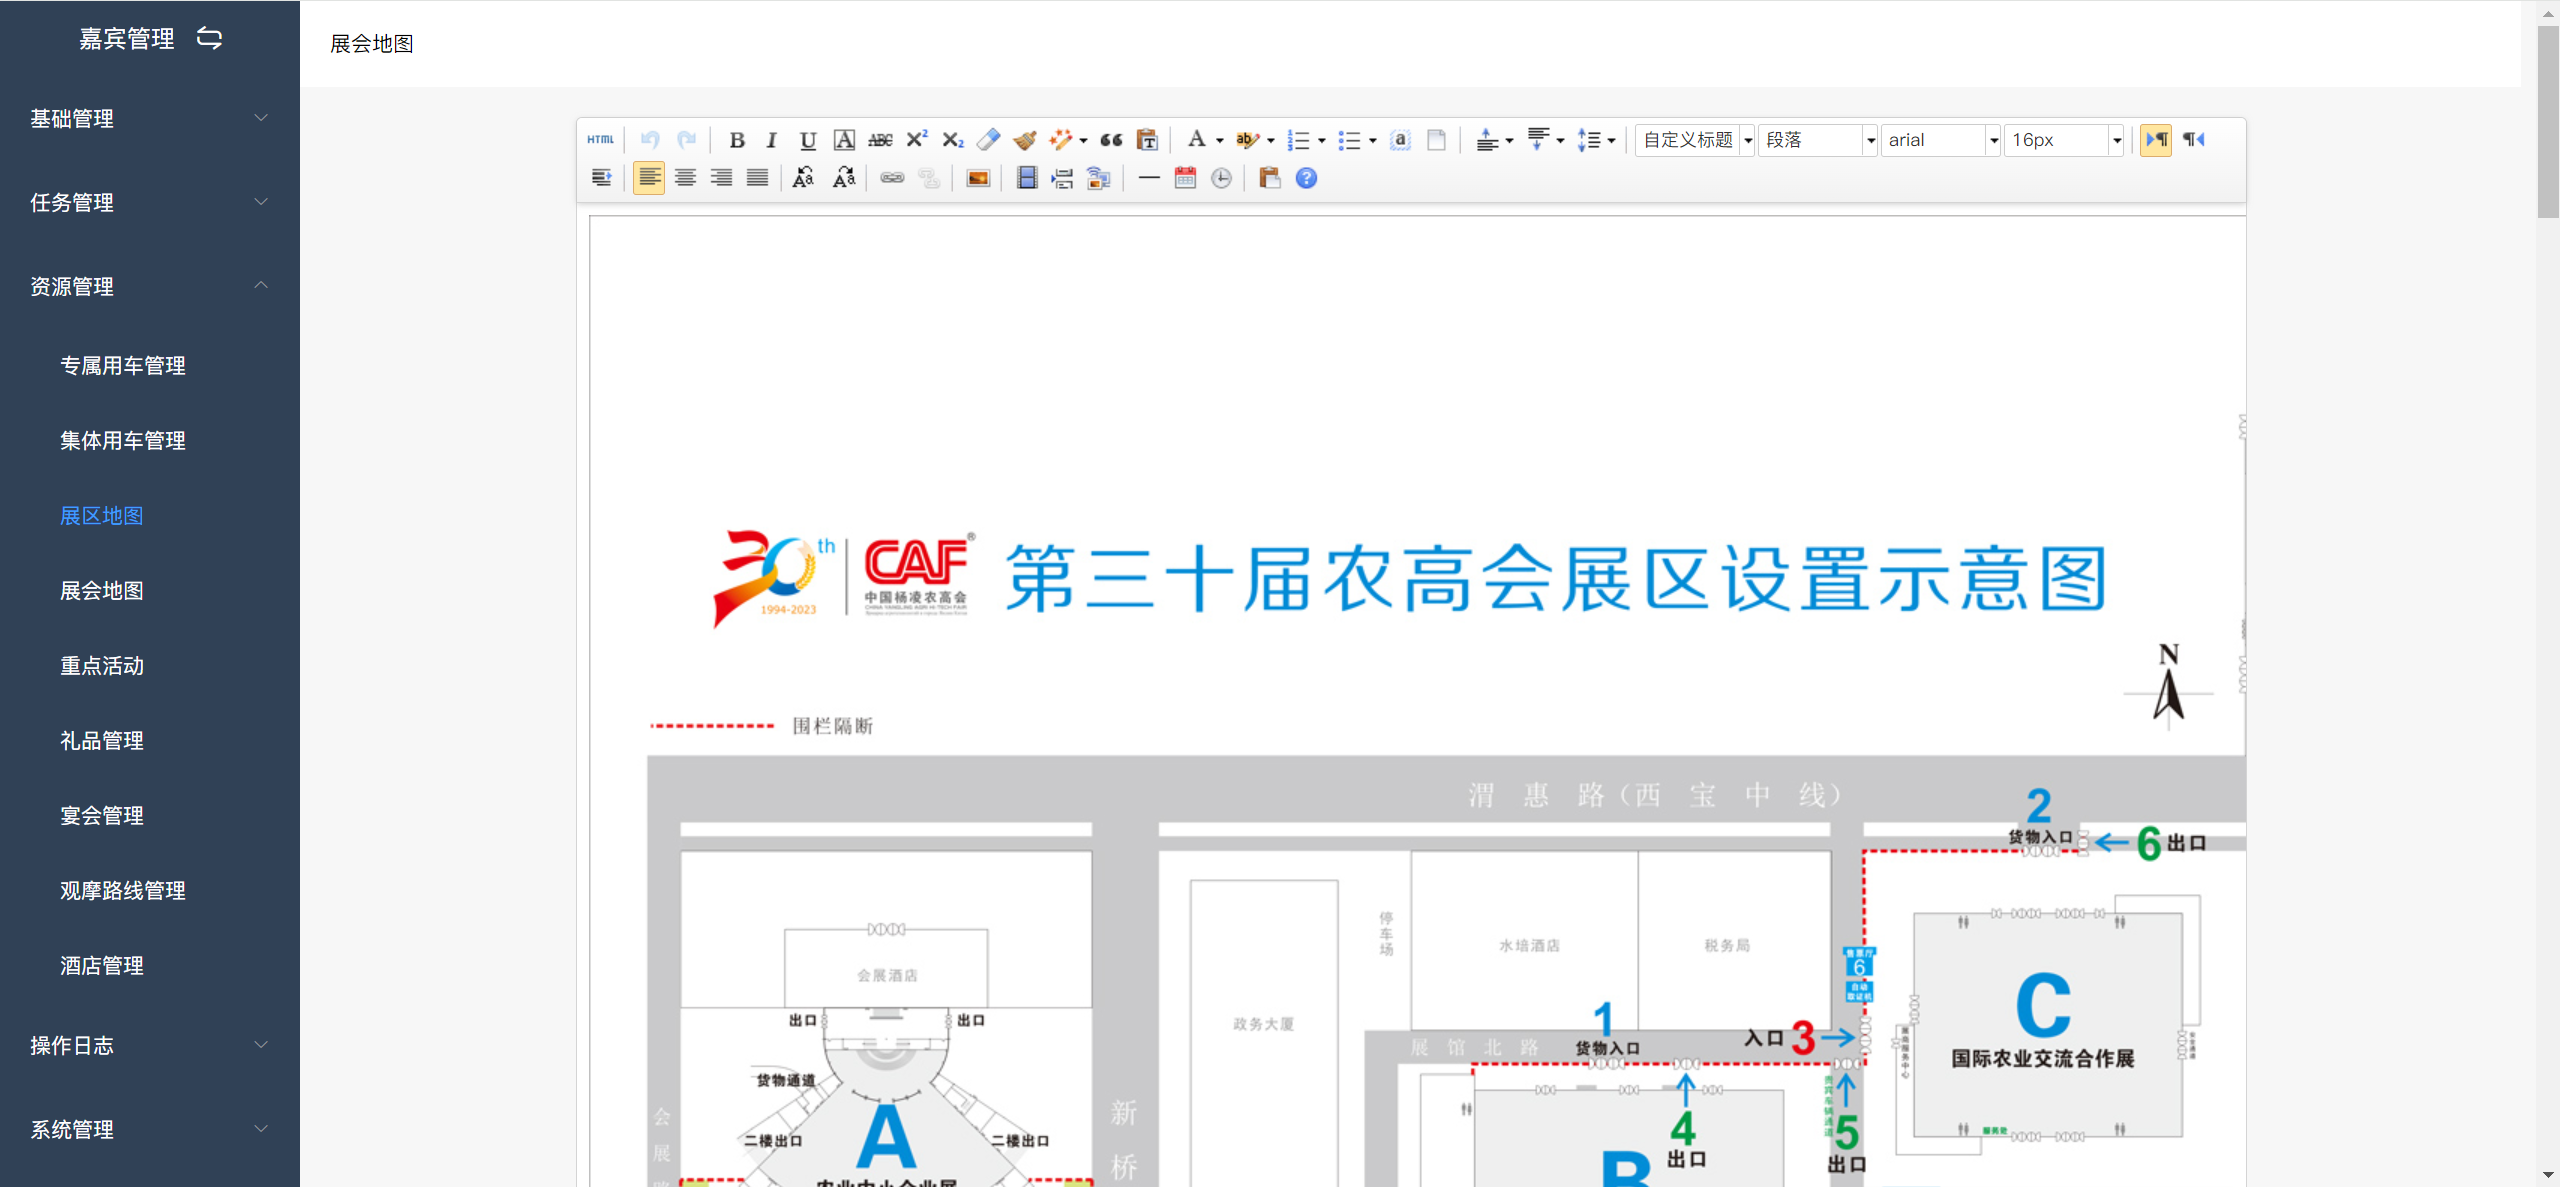This screenshot has width=2560, height=1187.
Task: Apply underline formatting
Action: [808, 140]
